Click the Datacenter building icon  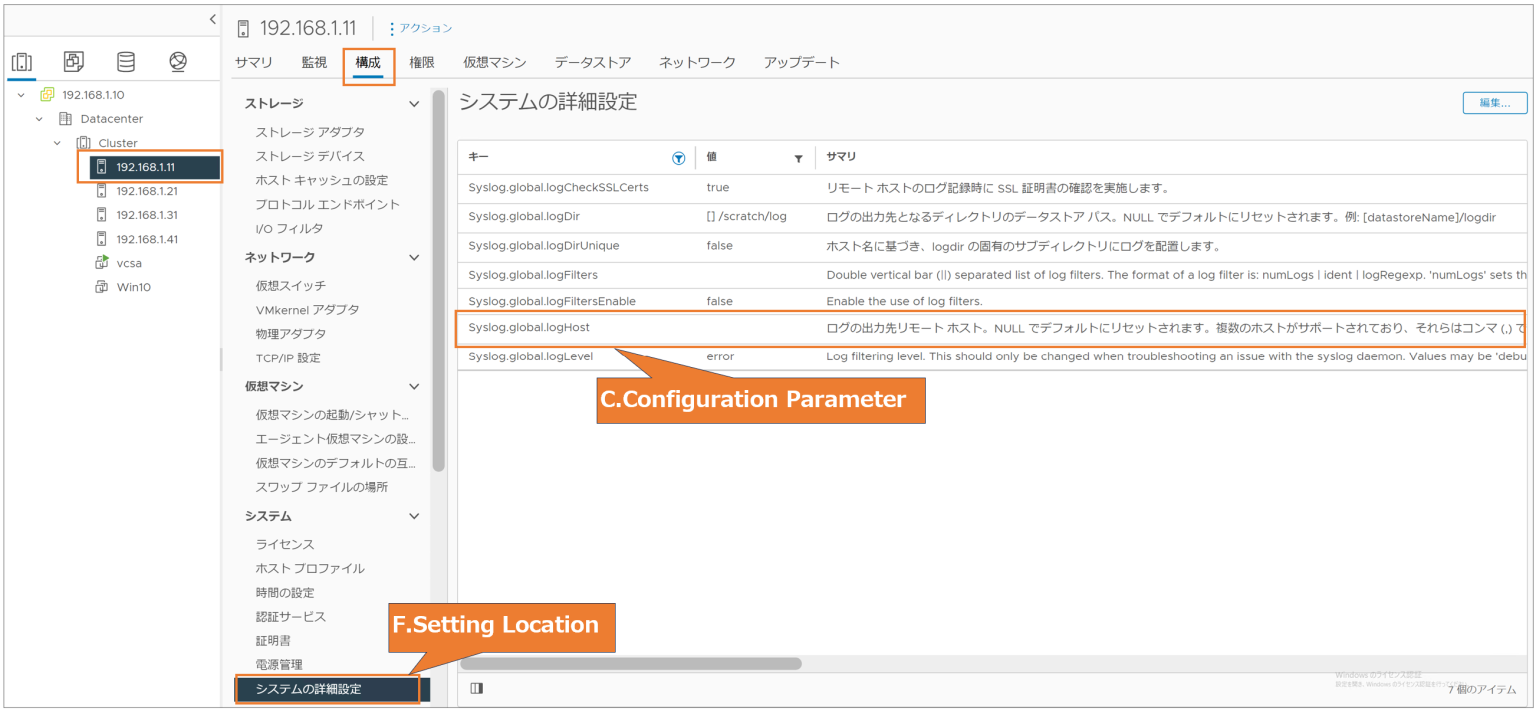point(65,119)
